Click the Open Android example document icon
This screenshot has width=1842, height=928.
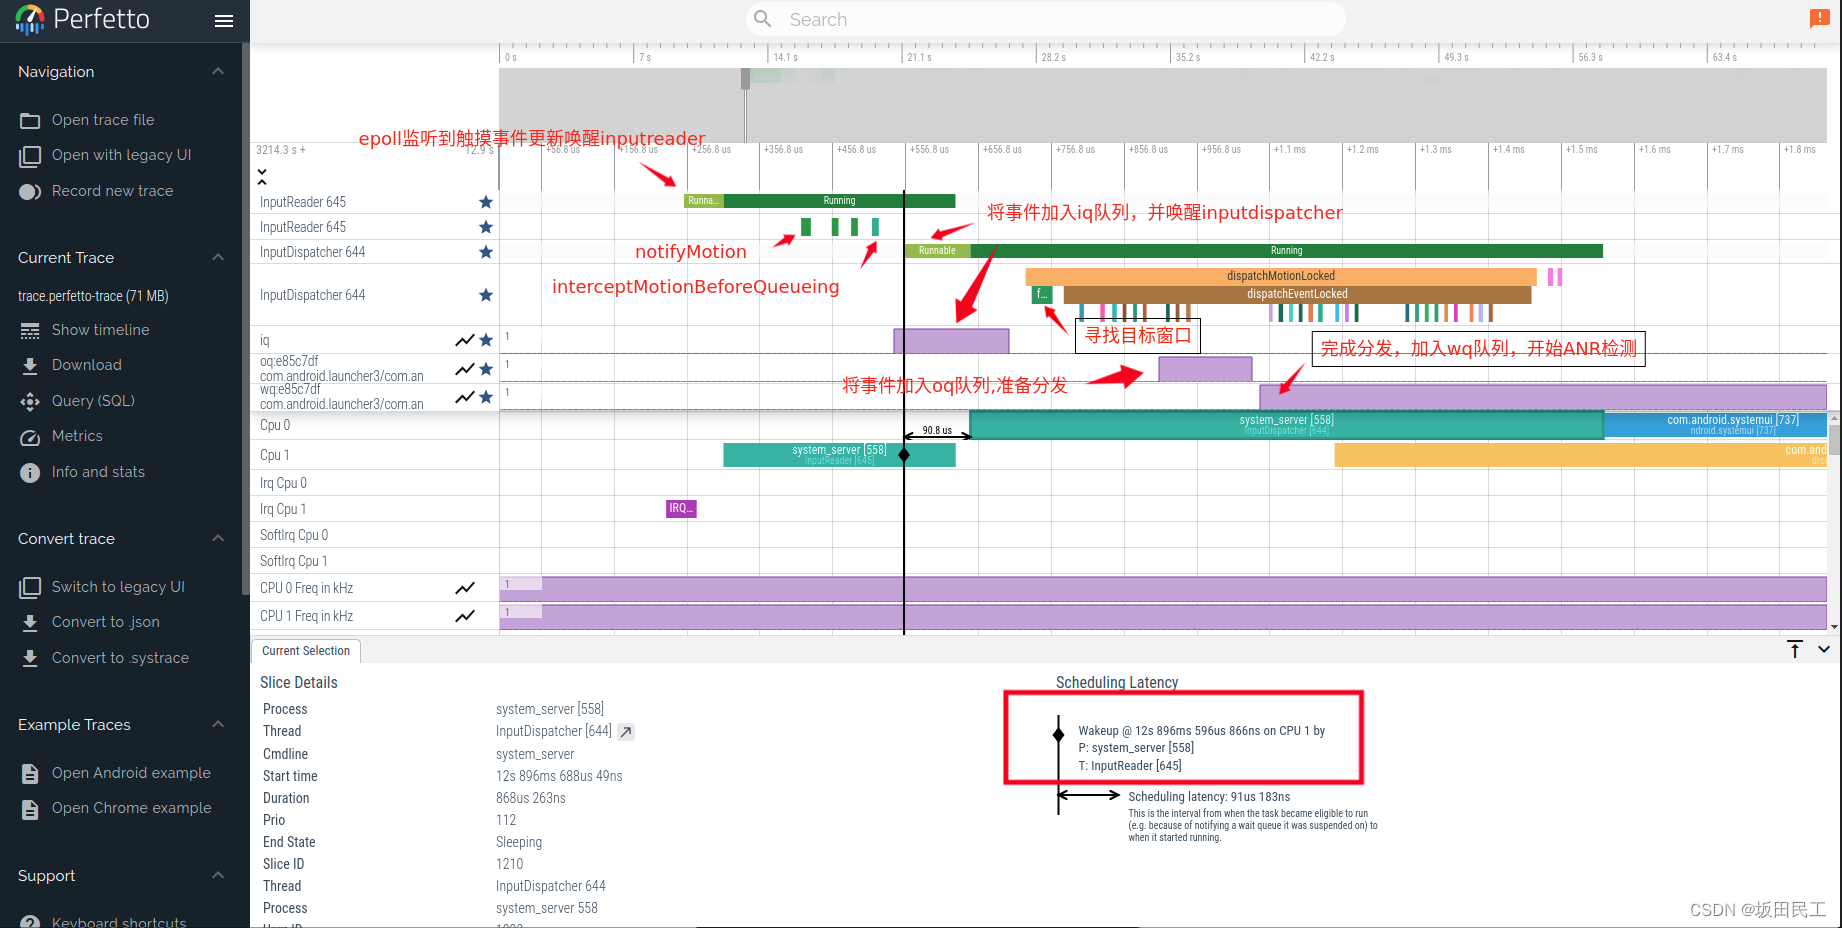(x=30, y=773)
